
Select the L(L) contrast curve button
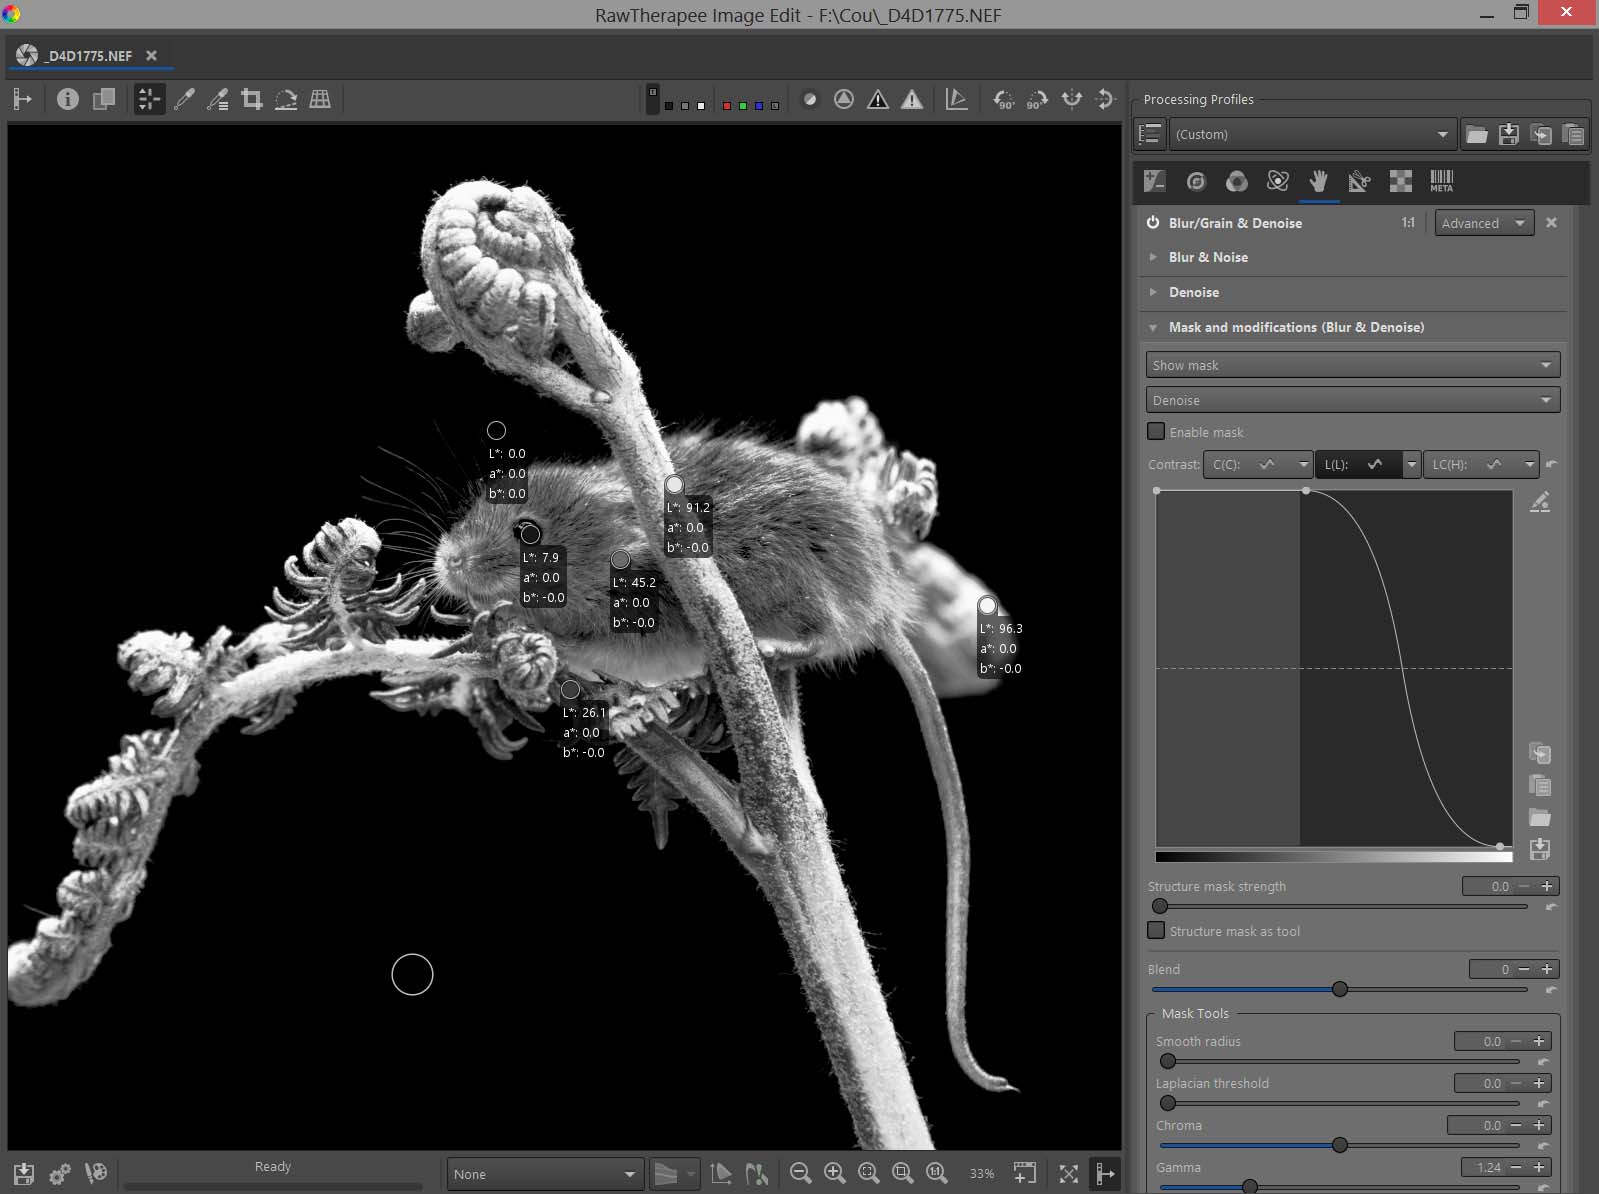[x=1356, y=464]
